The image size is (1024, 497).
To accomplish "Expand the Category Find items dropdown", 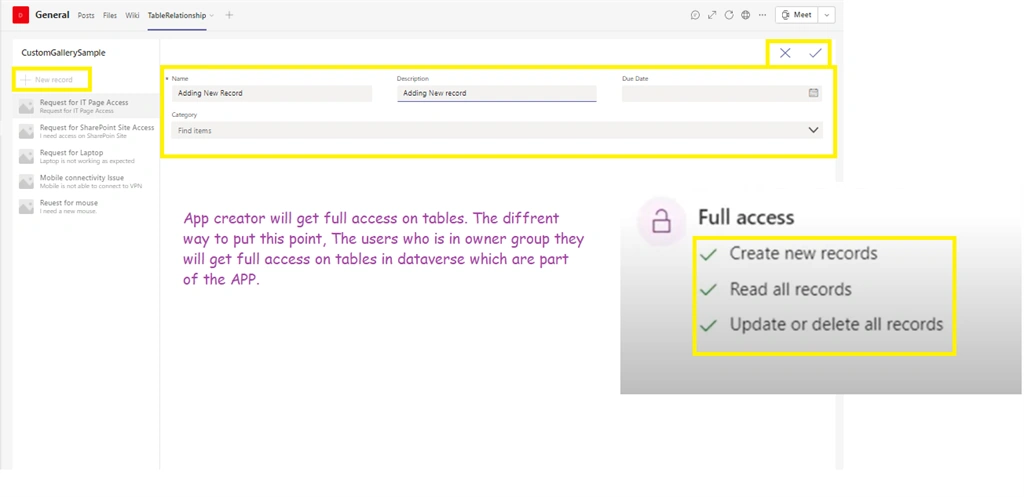I will pos(497,130).
